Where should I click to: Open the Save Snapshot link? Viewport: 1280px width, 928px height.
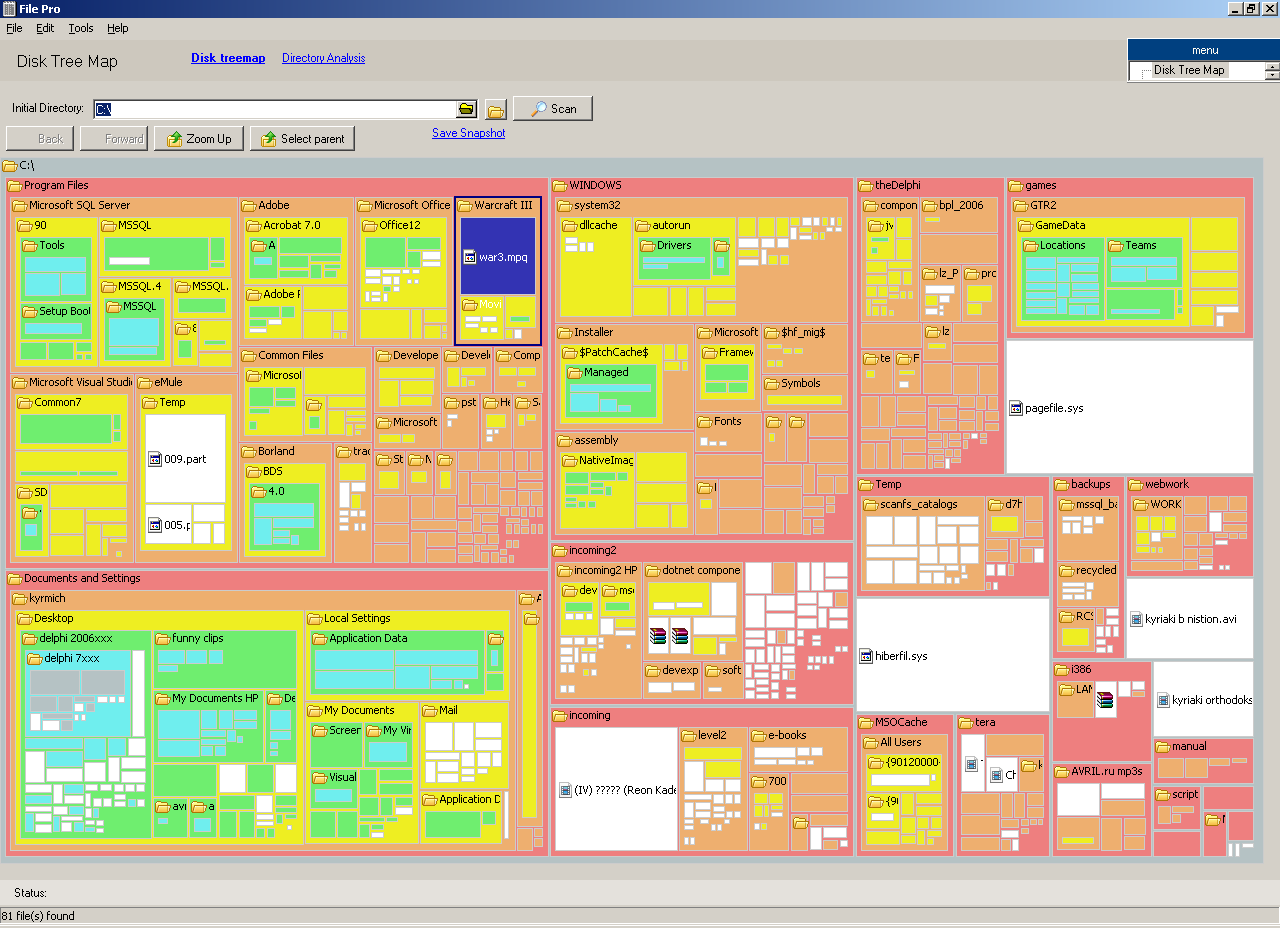(x=468, y=132)
